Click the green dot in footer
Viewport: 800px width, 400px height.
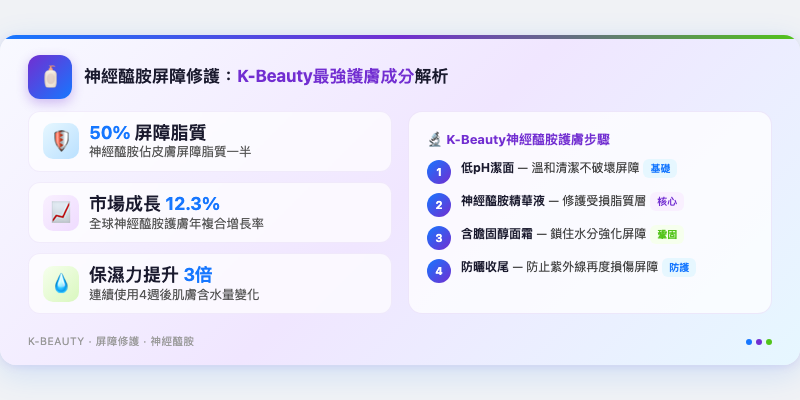point(769,342)
